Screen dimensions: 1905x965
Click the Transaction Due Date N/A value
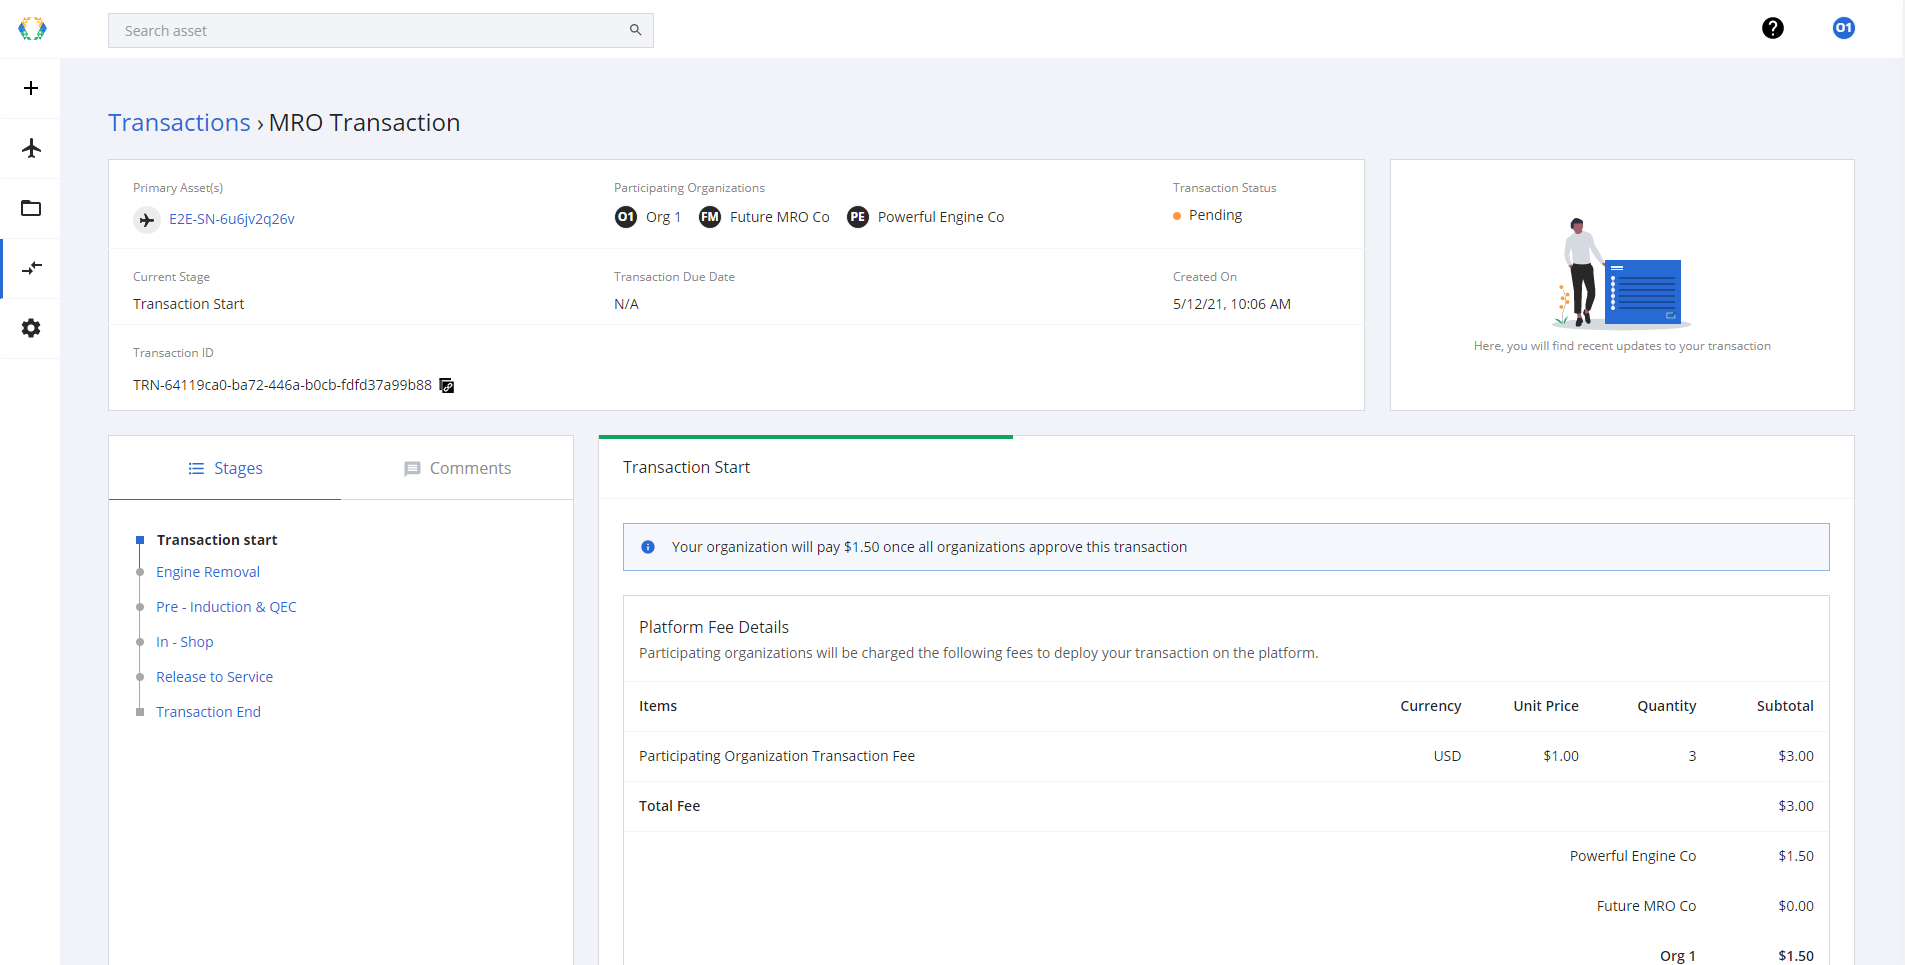[x=626, y=304]
